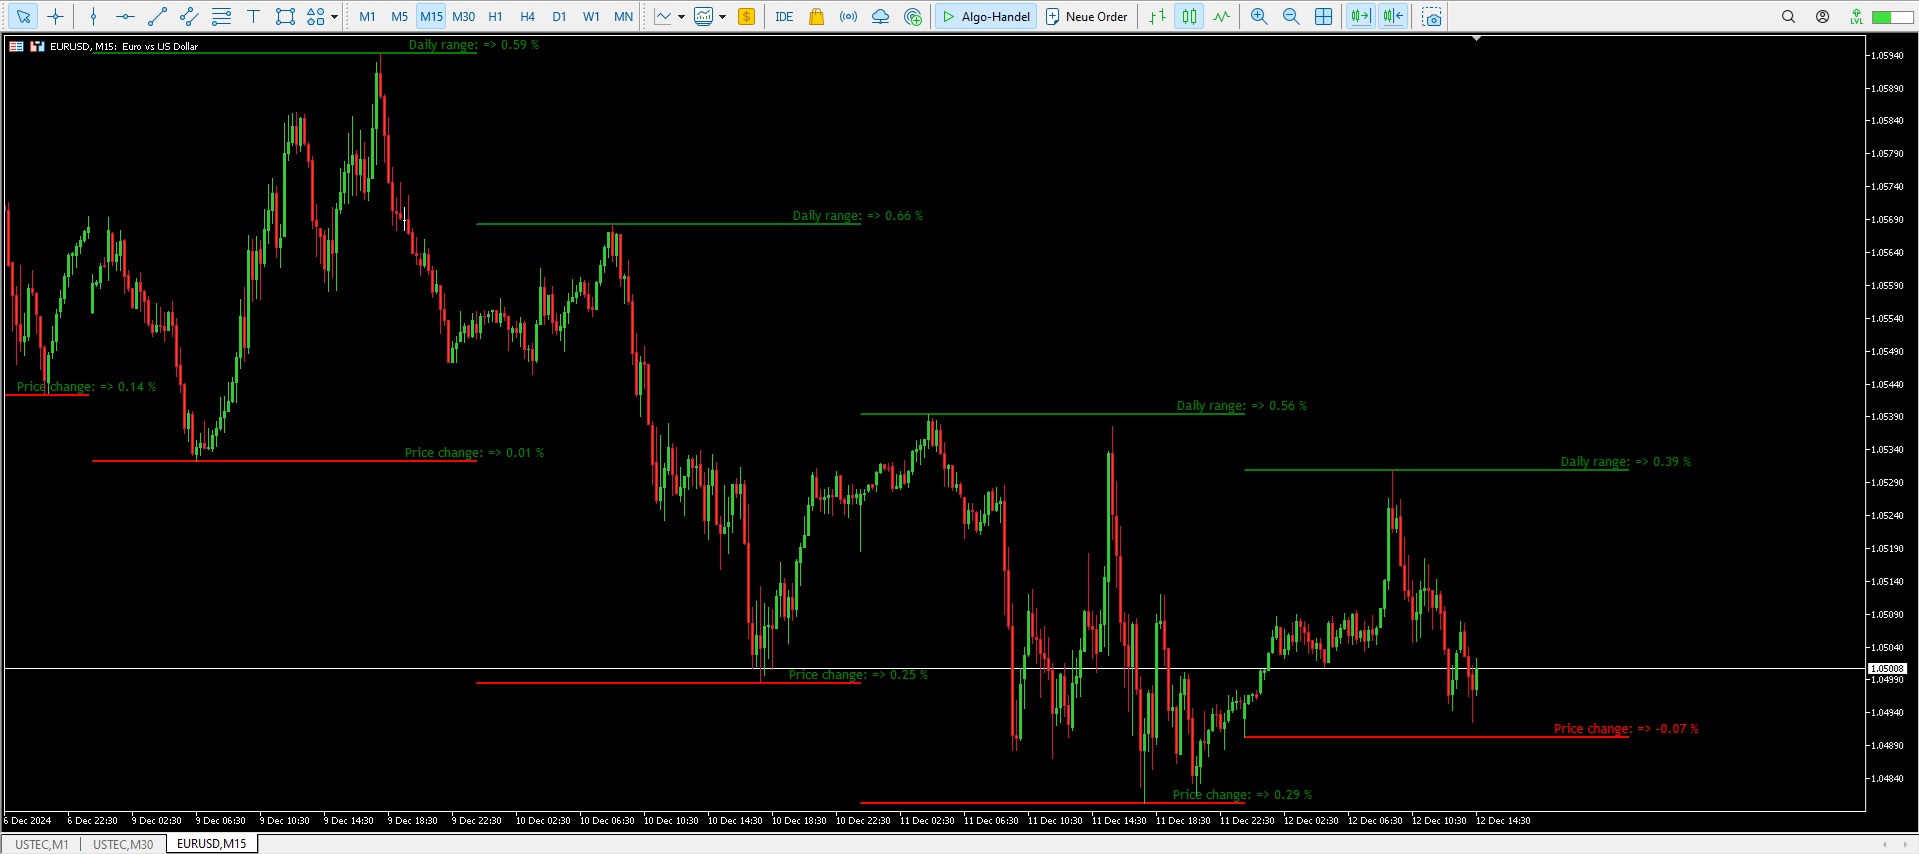Switch chart to M1 timeframe
The height and width of the screenshot is (854, 1919).
[367, 16]
